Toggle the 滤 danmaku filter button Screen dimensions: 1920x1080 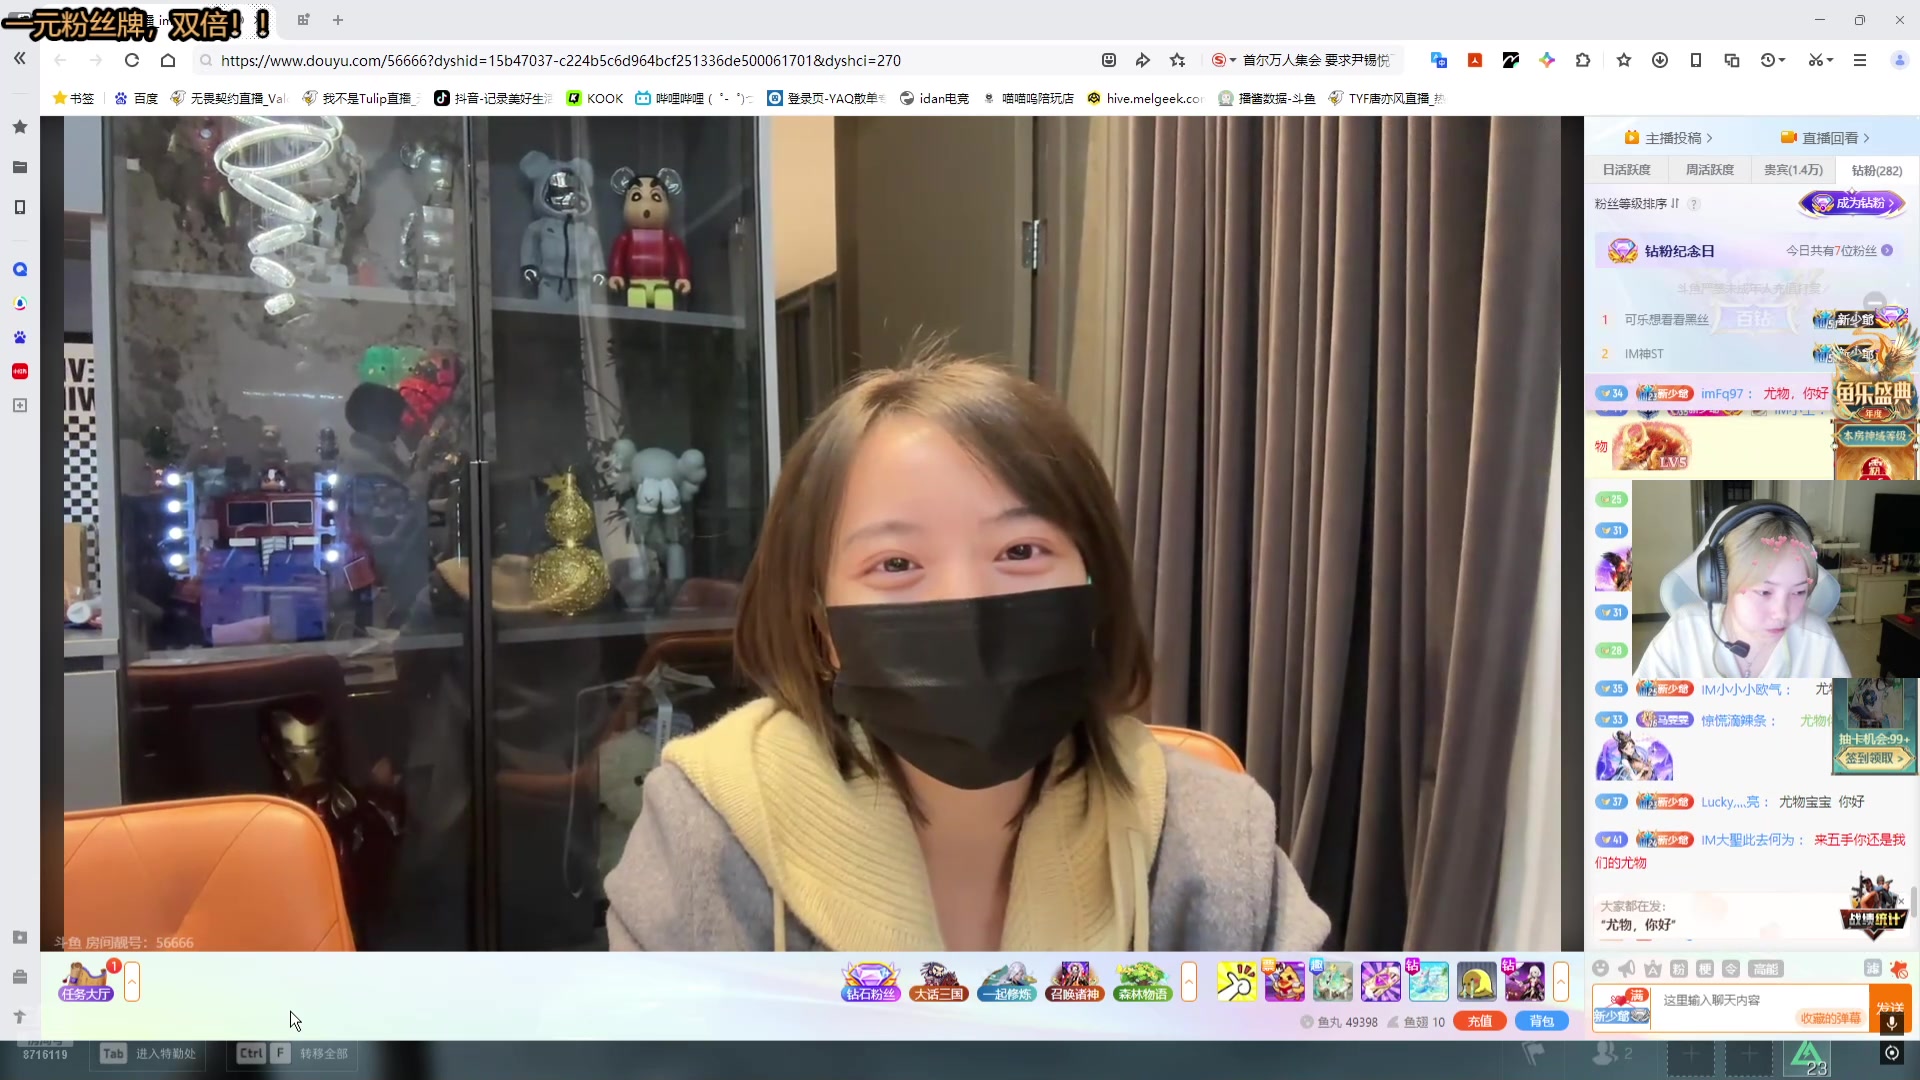tap(1872, 968)
